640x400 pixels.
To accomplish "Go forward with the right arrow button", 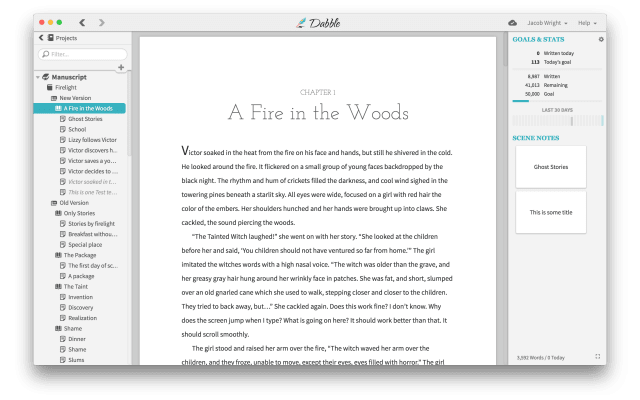I will click(x=102, y=22).
